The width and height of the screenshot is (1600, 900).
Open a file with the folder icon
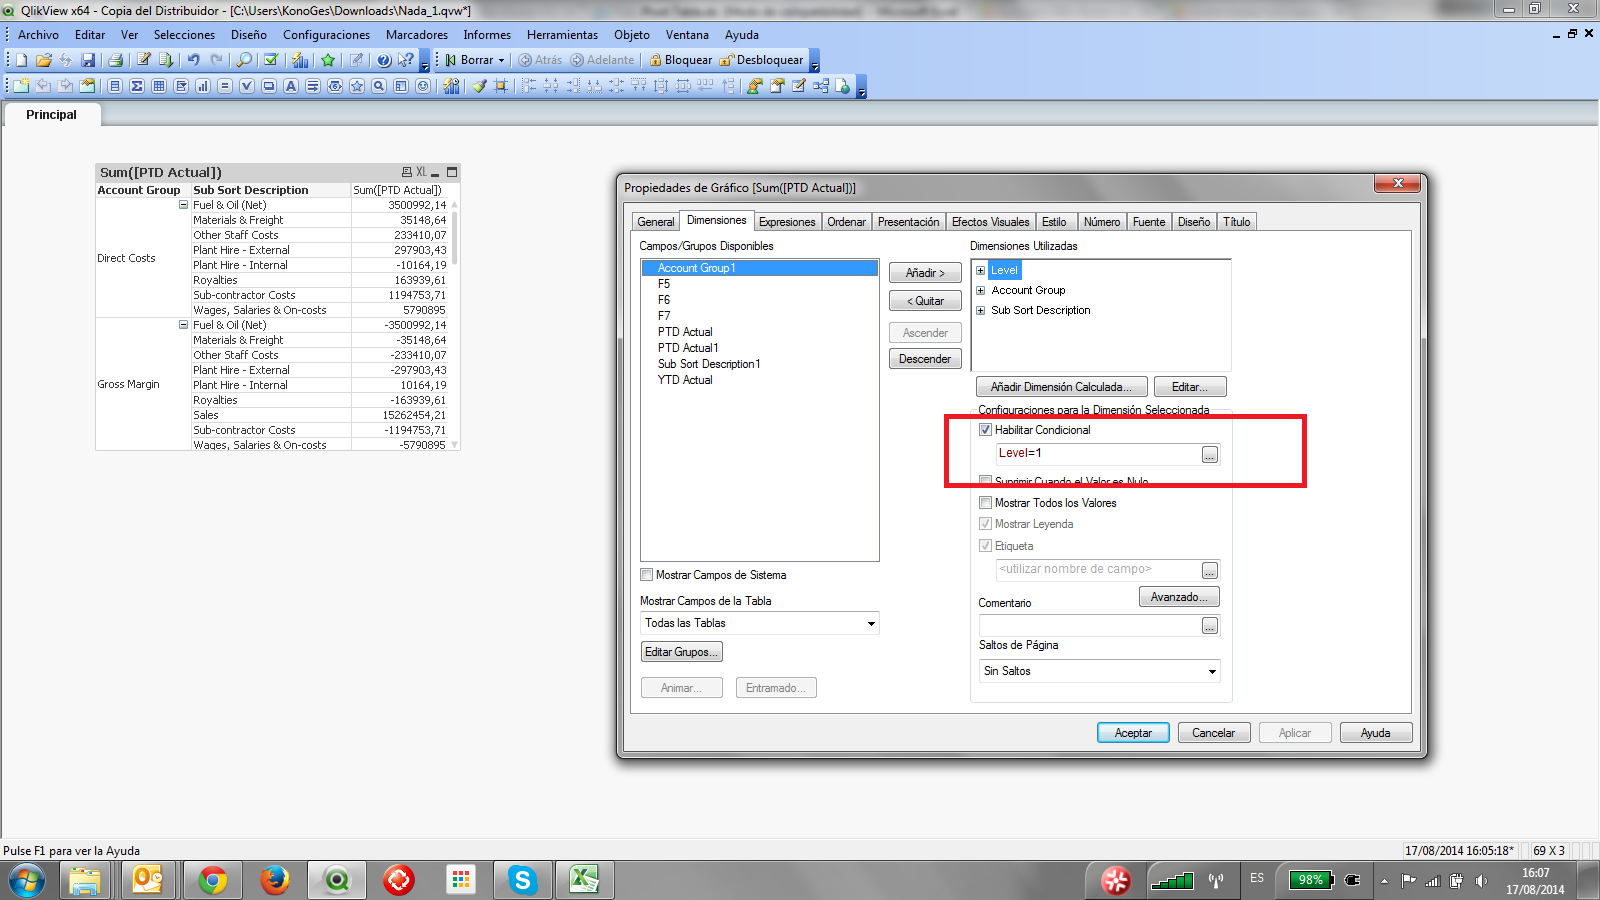click(x=43, y=60)
